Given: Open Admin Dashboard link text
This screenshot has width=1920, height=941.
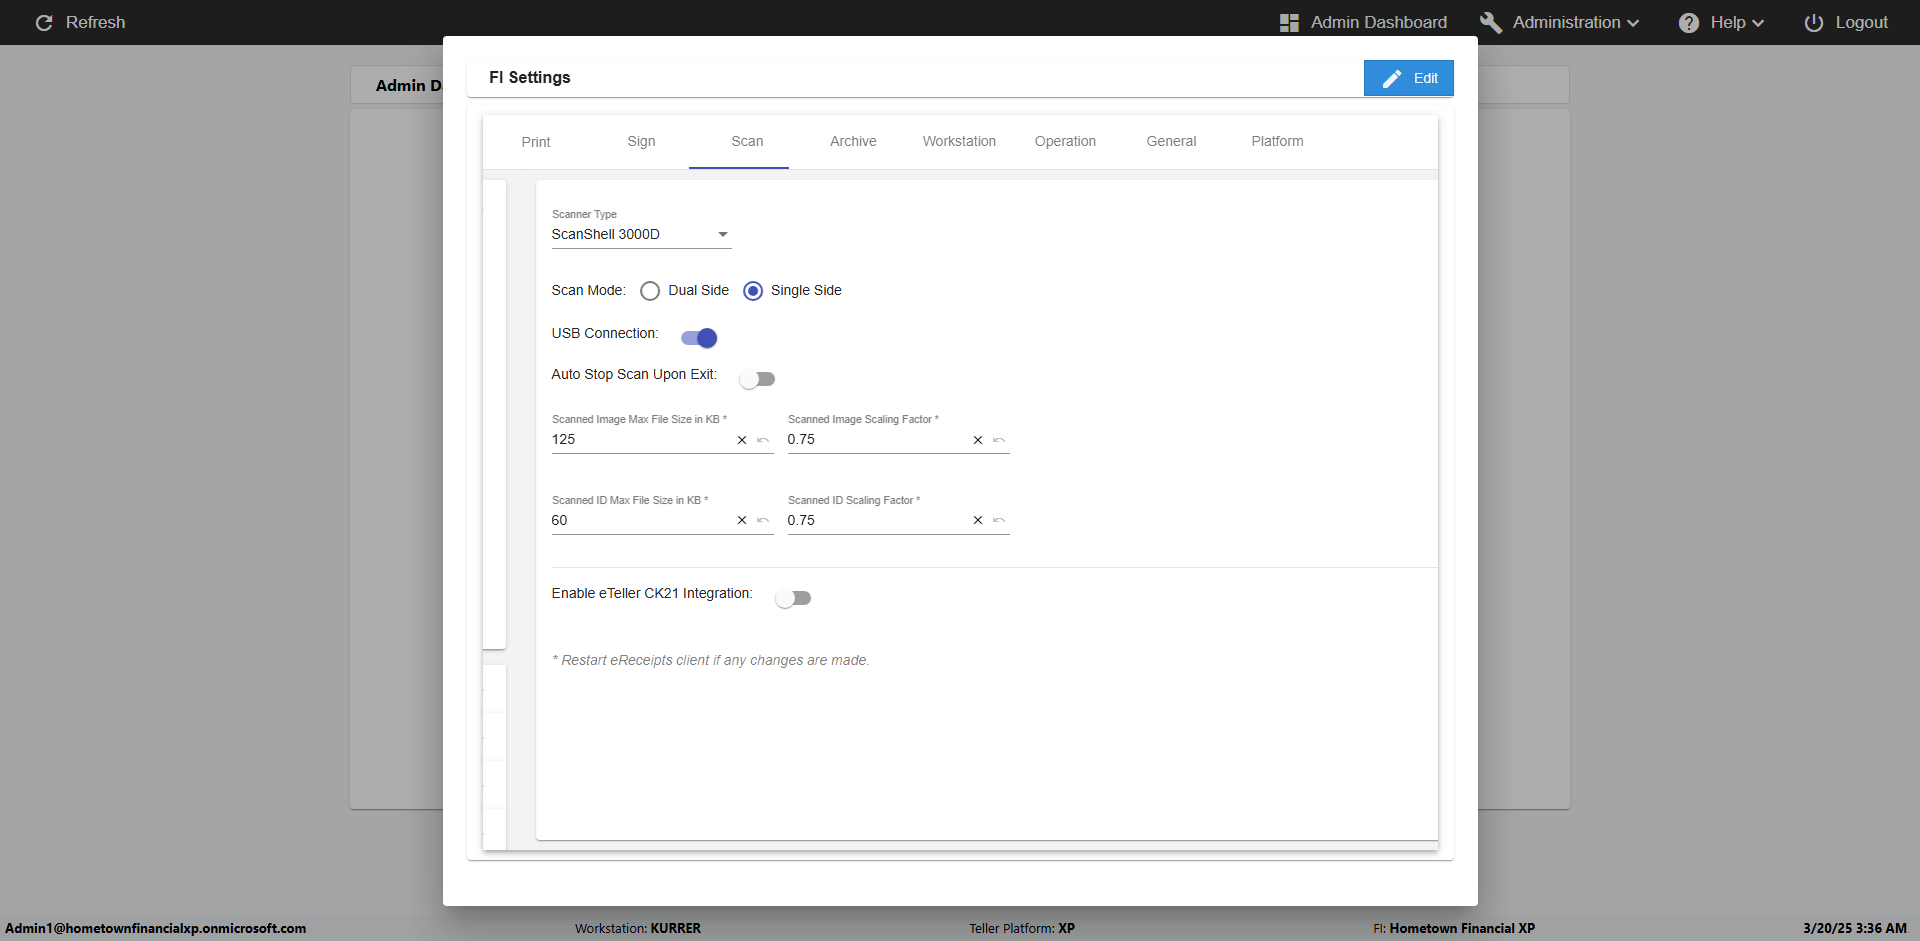Looking at the screenshot, I should [x=1378, y=22].
